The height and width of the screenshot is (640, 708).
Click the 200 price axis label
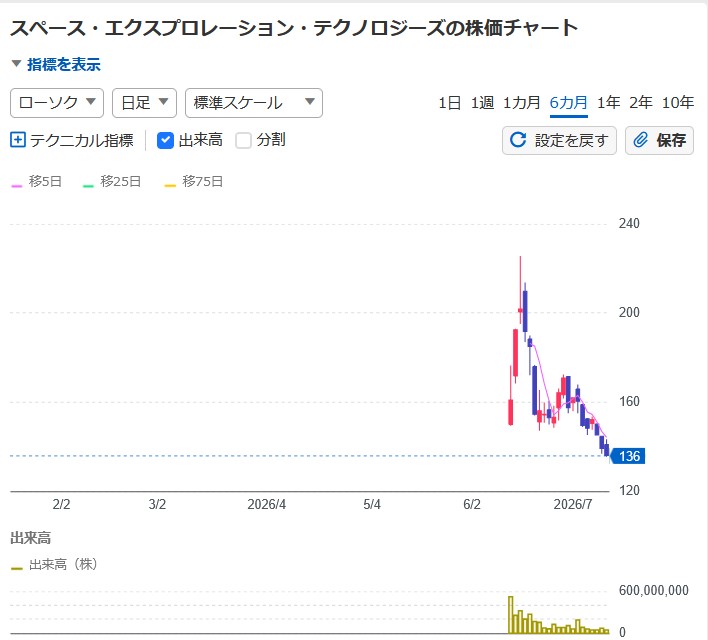629,313
